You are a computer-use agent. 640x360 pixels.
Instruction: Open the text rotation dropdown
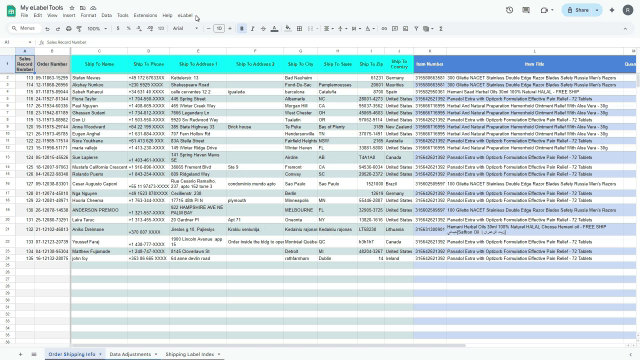[369, 29]
